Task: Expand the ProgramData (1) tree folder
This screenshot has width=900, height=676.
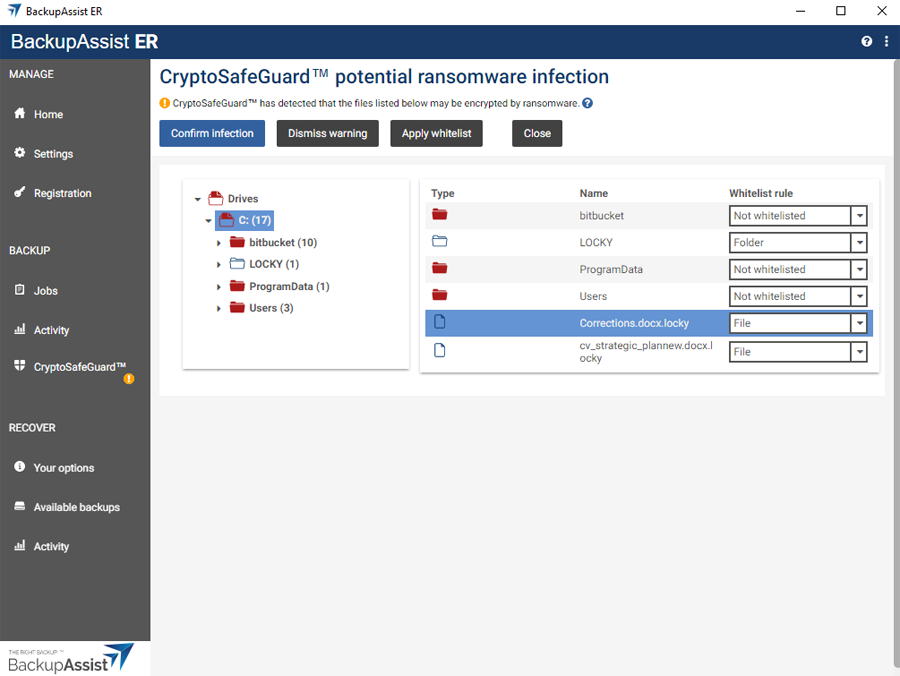Action: [219, 287]
